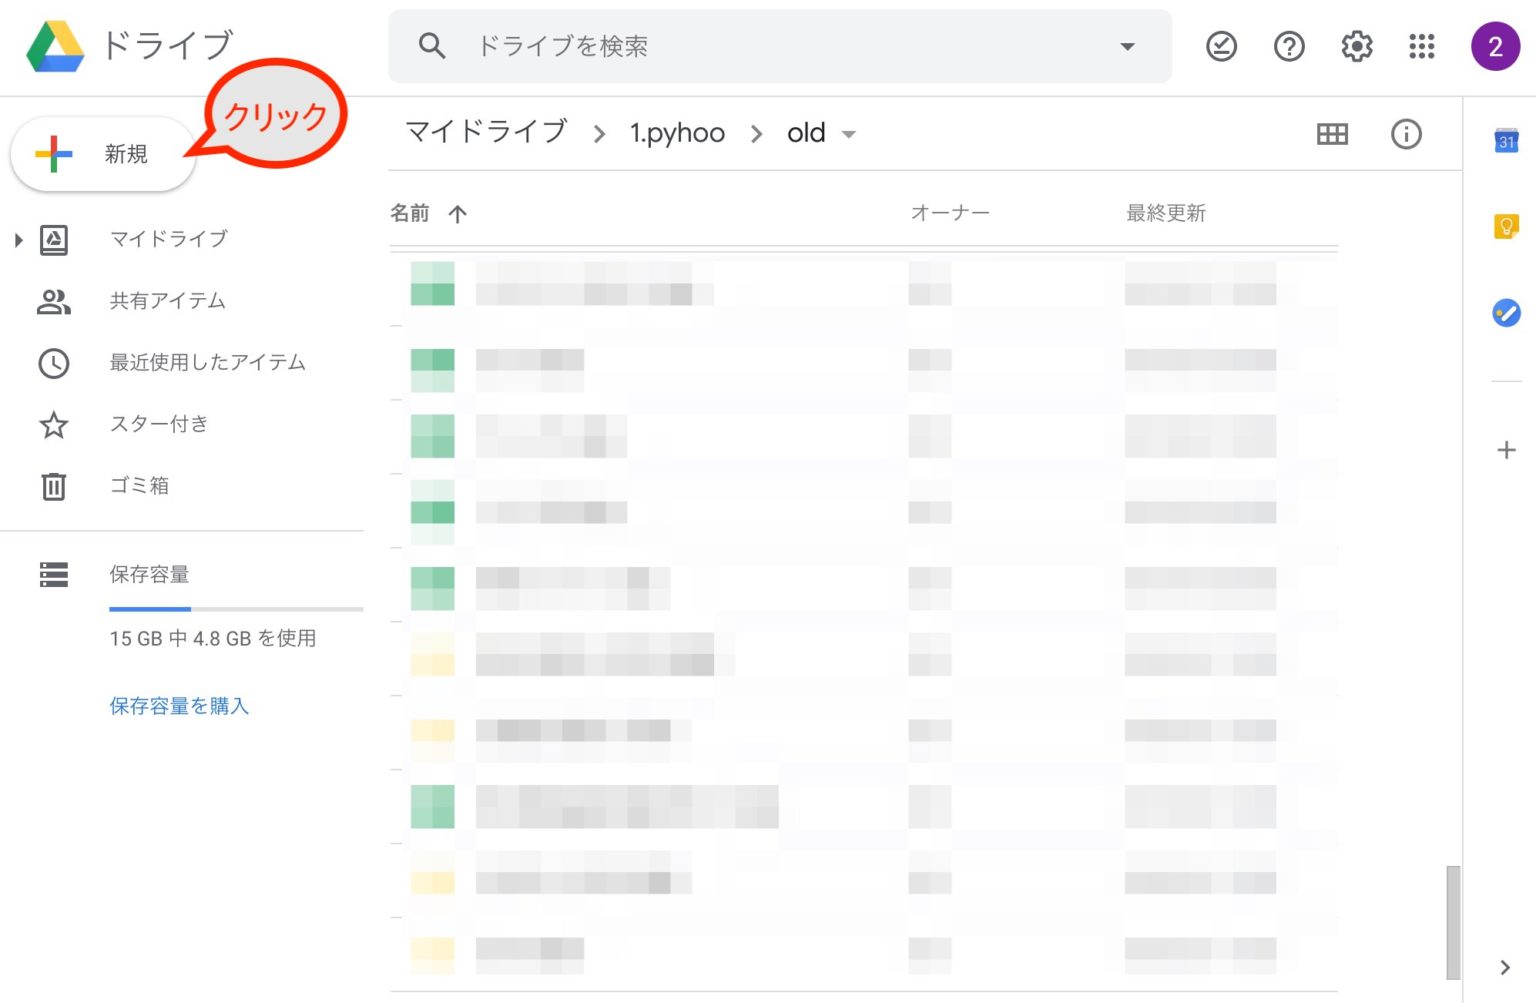
Task: Expand the マイドライブ tree arrow
Action: (18, 240)
